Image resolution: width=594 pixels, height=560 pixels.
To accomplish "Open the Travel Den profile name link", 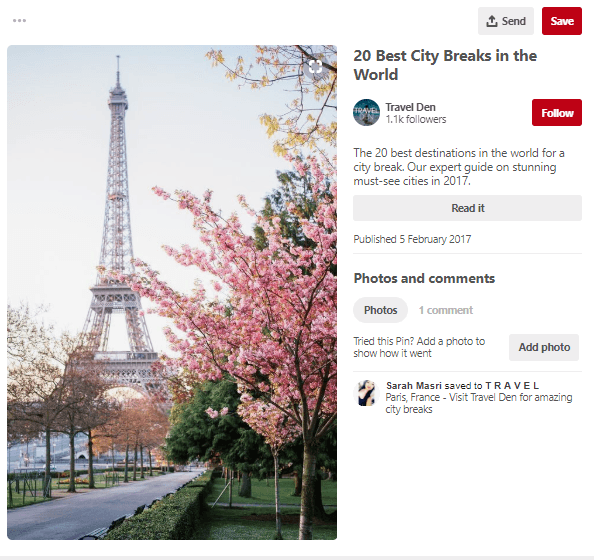I will pos(411,107).
